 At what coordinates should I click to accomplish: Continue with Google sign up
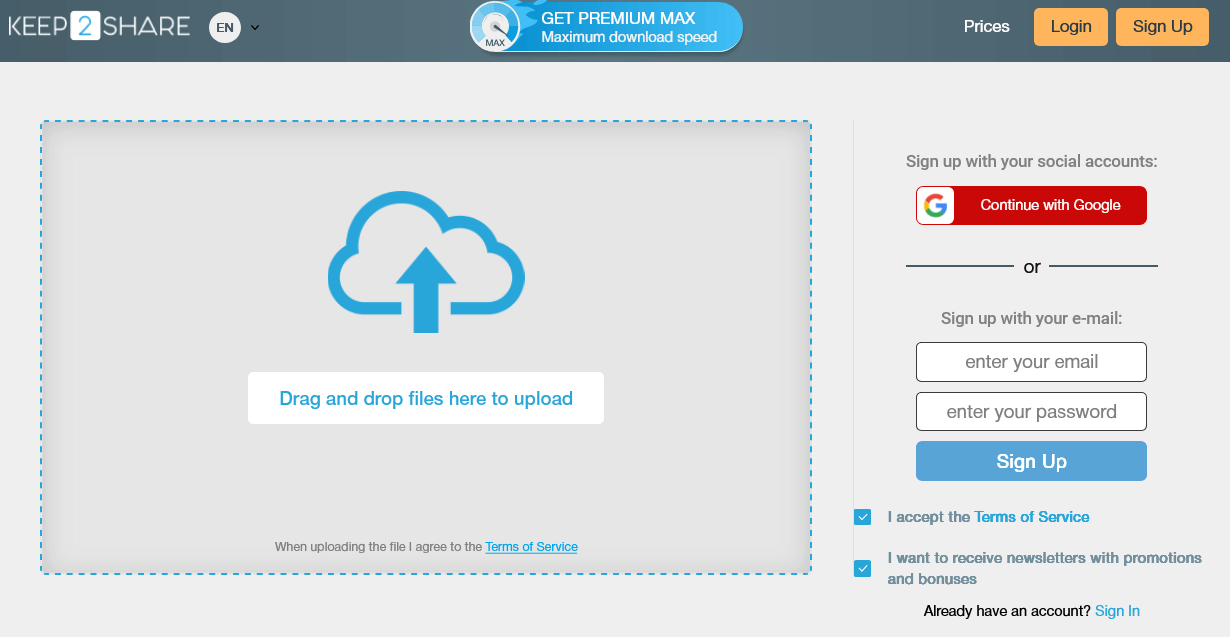click(x=1031, y=205)
